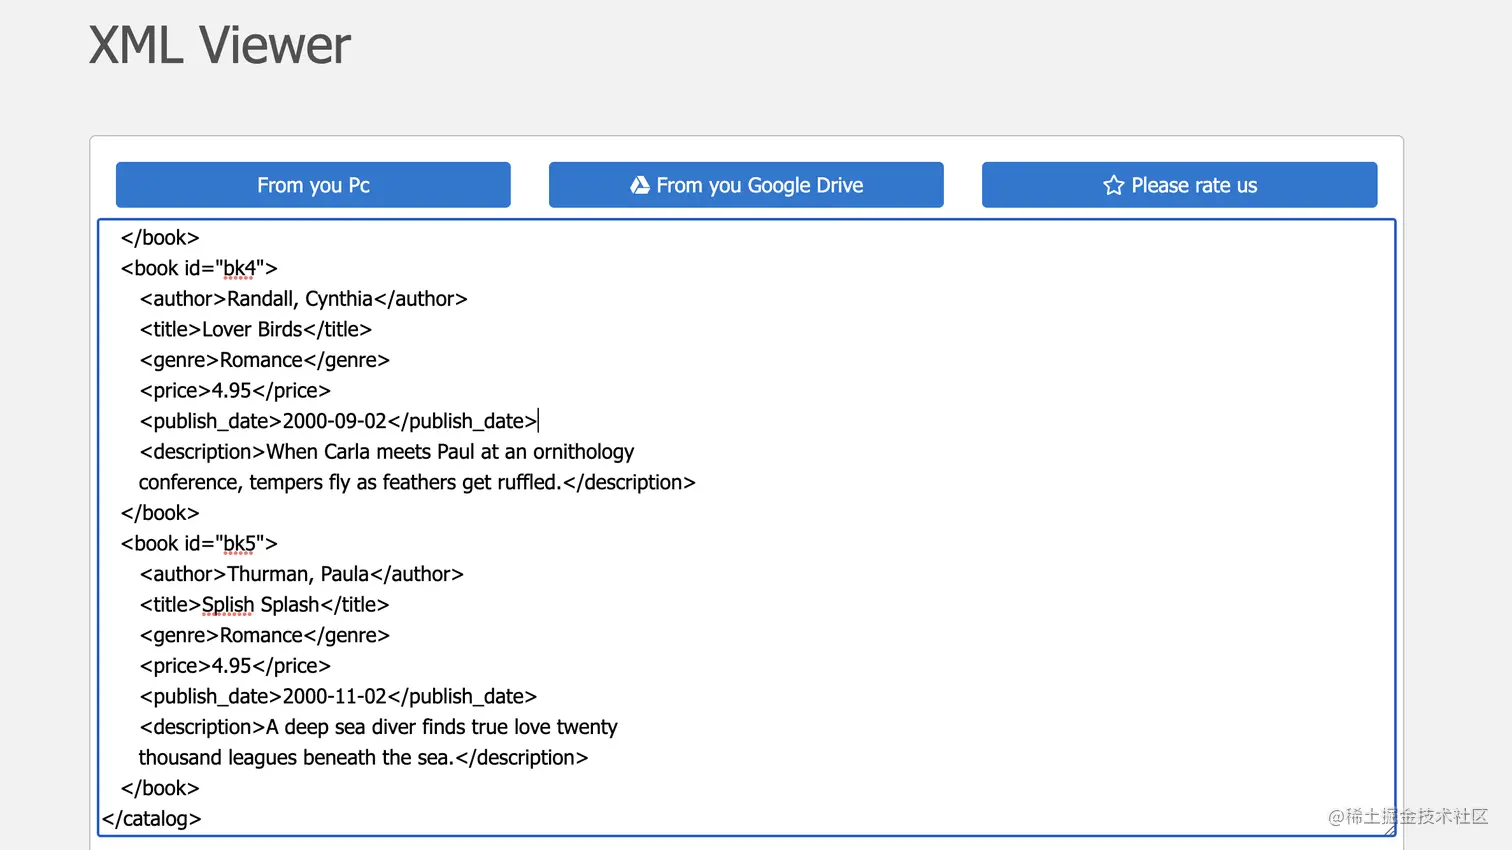Click the author line Randall, Cynthia
Viewport: 1512px width, 850px height.
(x=303, y=299)
